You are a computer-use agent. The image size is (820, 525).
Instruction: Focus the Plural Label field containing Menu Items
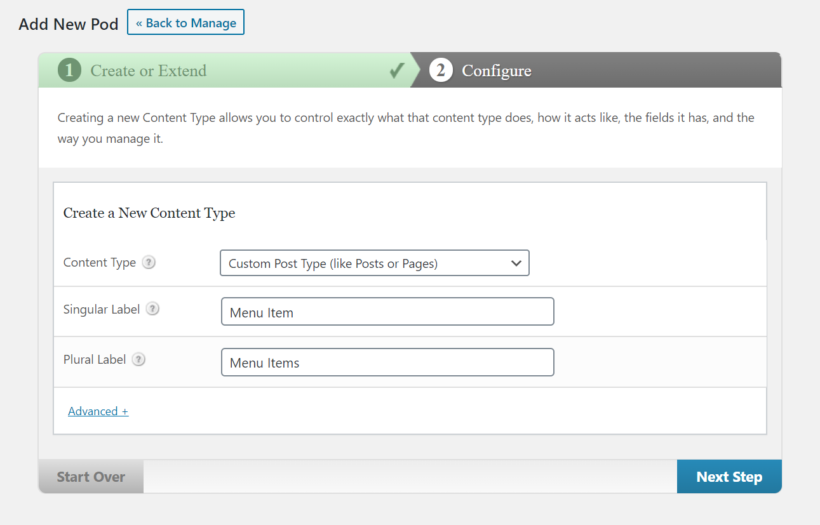pyautogui.click(x=388, y=362)
